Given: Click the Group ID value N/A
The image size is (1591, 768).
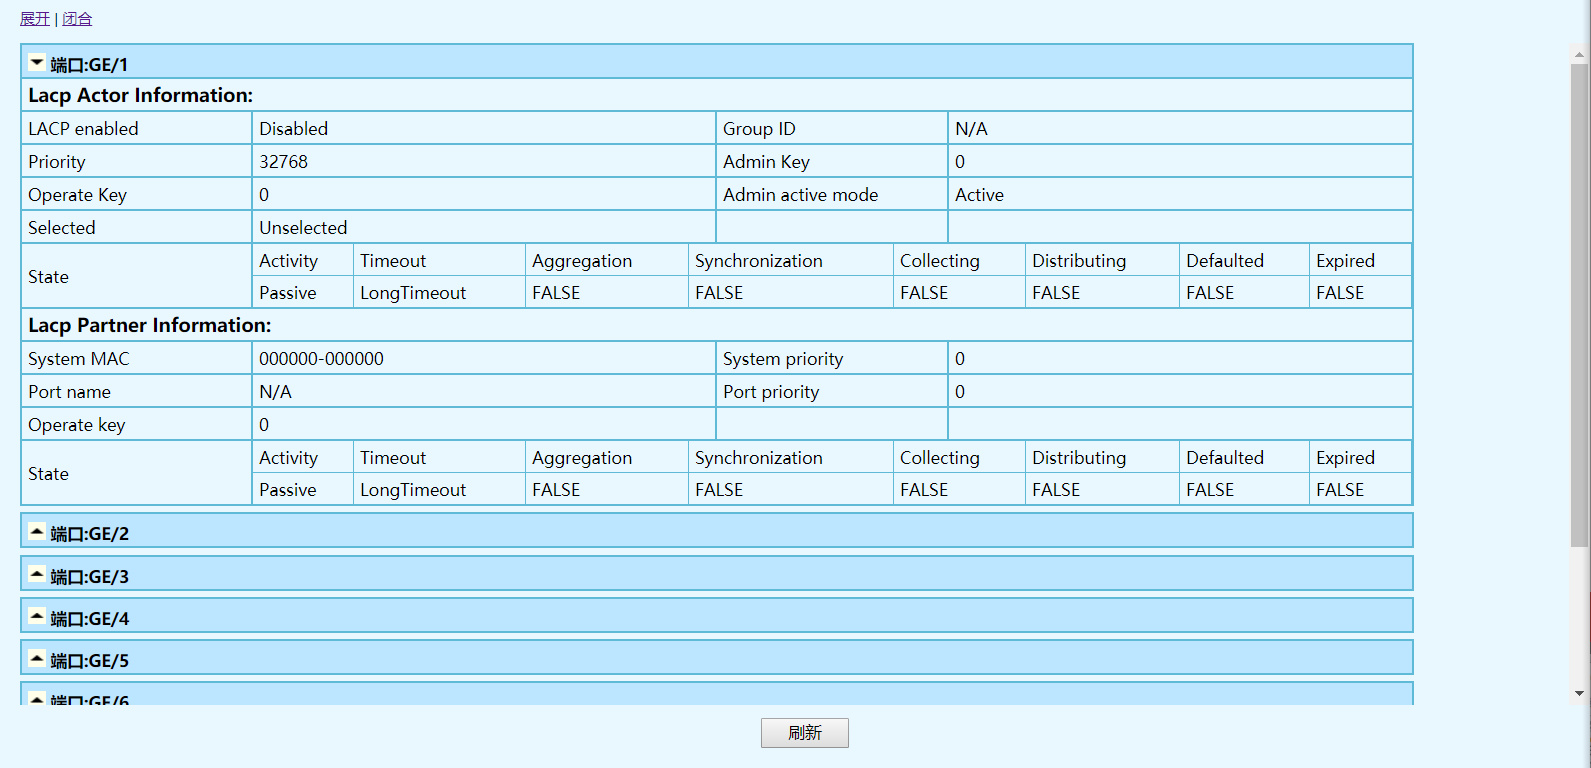Looking at the screenshot, I should pyautogui.click(x=971, y=129).
